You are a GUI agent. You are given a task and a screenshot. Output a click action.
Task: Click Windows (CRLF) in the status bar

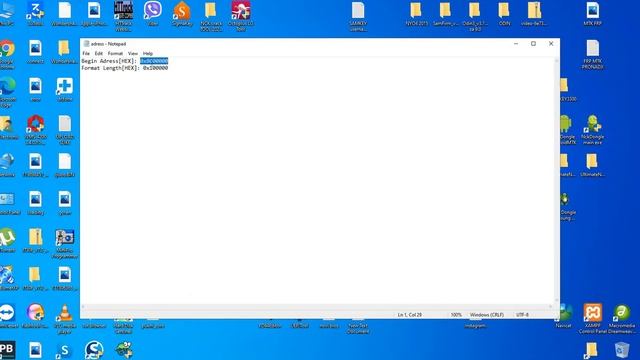[x=487, y=315]
